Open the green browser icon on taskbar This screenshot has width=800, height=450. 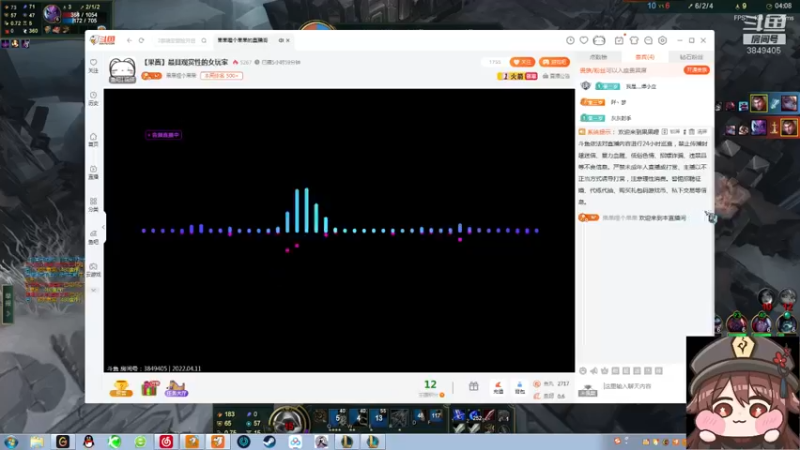140,441
